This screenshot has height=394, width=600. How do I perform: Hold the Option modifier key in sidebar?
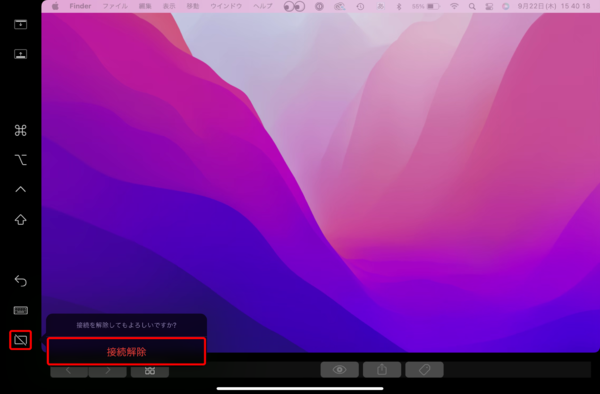coord(20,160)
